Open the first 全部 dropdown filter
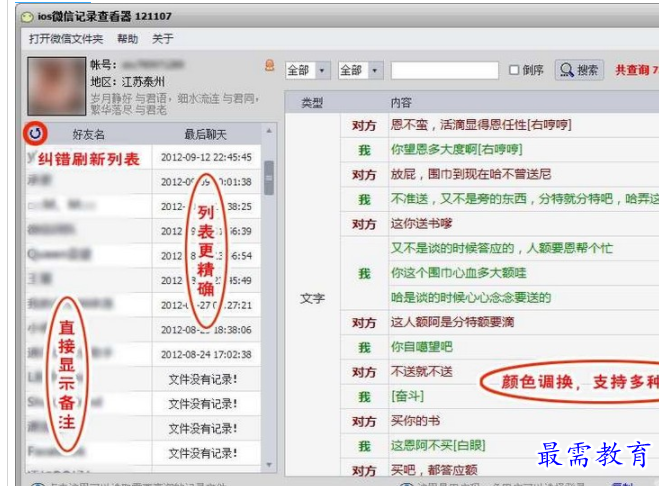 pyautogui.click(x=308, y=70)
